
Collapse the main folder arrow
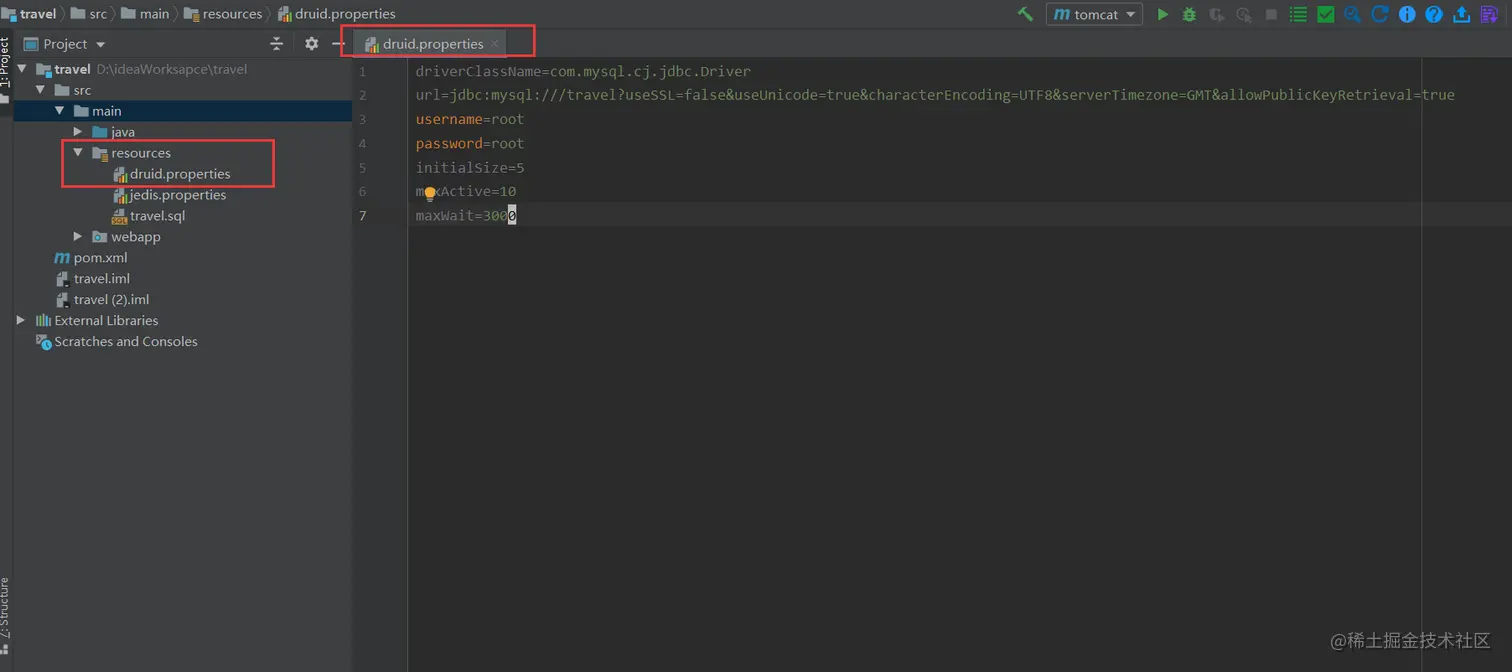click(x=59, y=111)
